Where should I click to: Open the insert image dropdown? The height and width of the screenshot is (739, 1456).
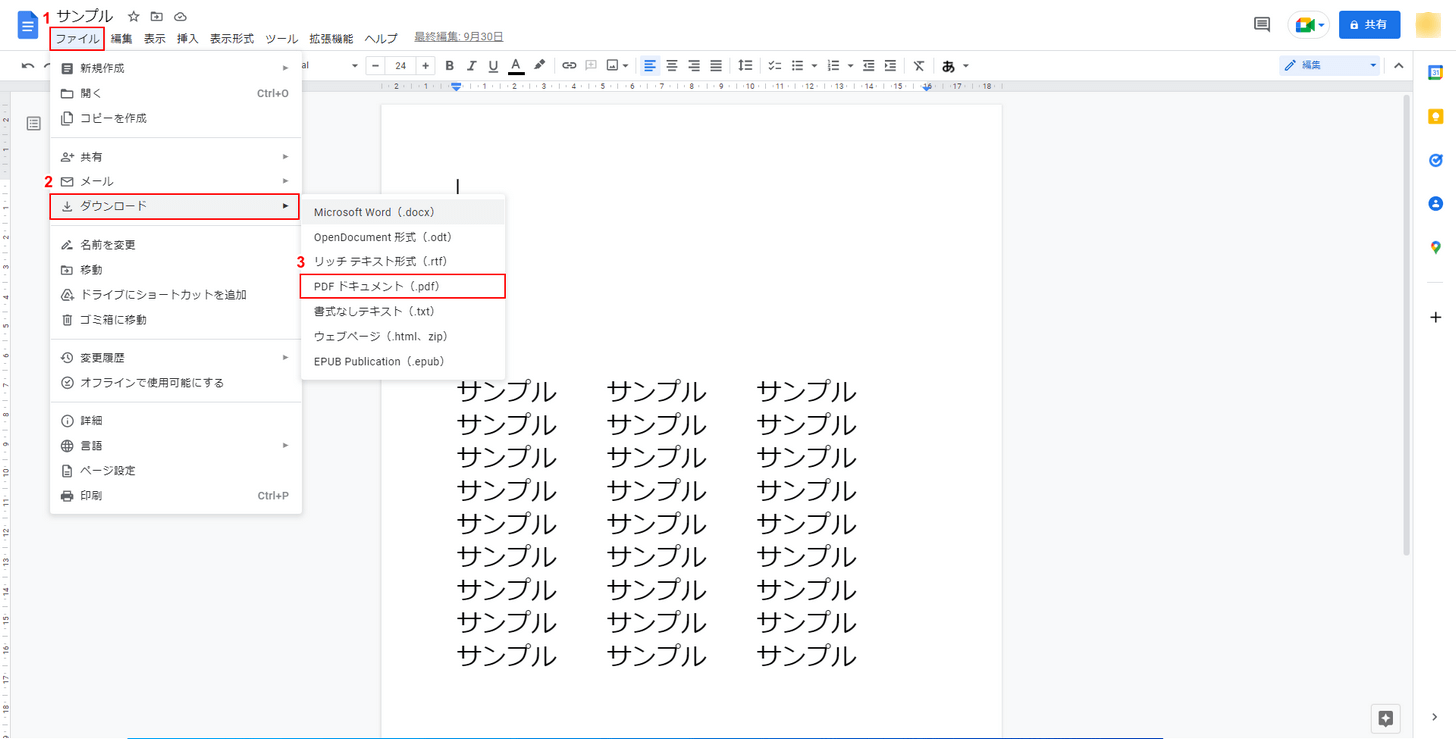[x=618, y=66]
